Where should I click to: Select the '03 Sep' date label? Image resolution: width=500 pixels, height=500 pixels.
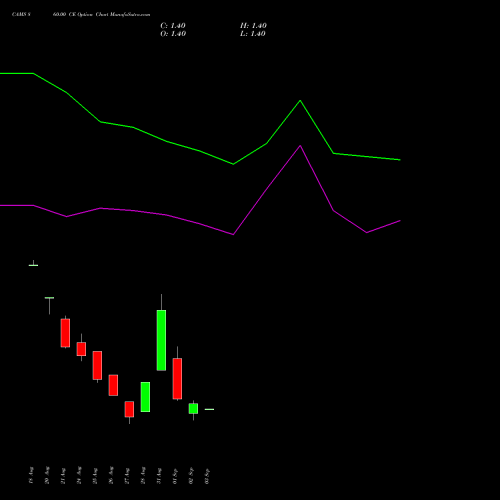[207, 475]
